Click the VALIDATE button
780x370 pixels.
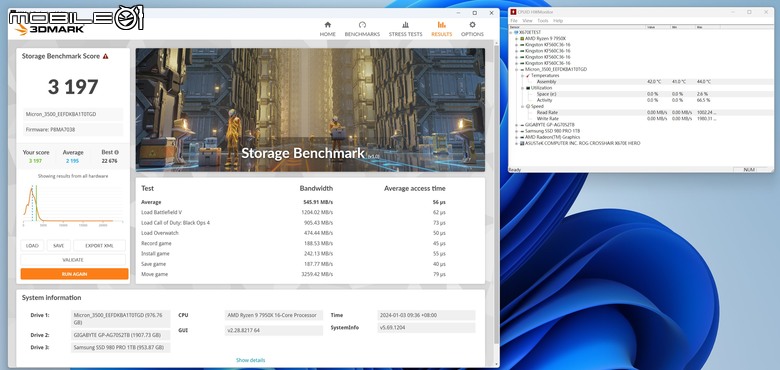(x=73, y=260)
